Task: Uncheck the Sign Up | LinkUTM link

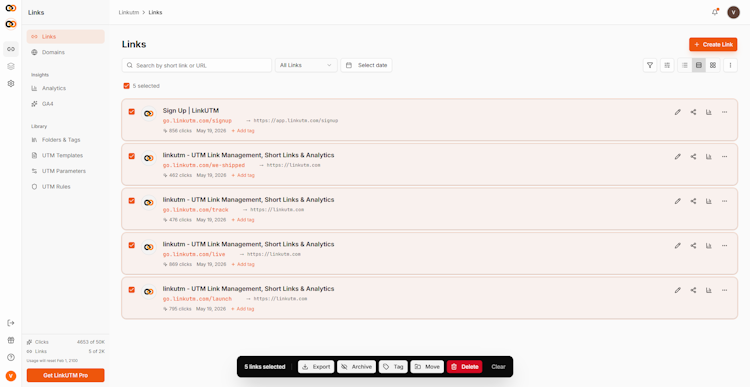Action: pos(132,111)
